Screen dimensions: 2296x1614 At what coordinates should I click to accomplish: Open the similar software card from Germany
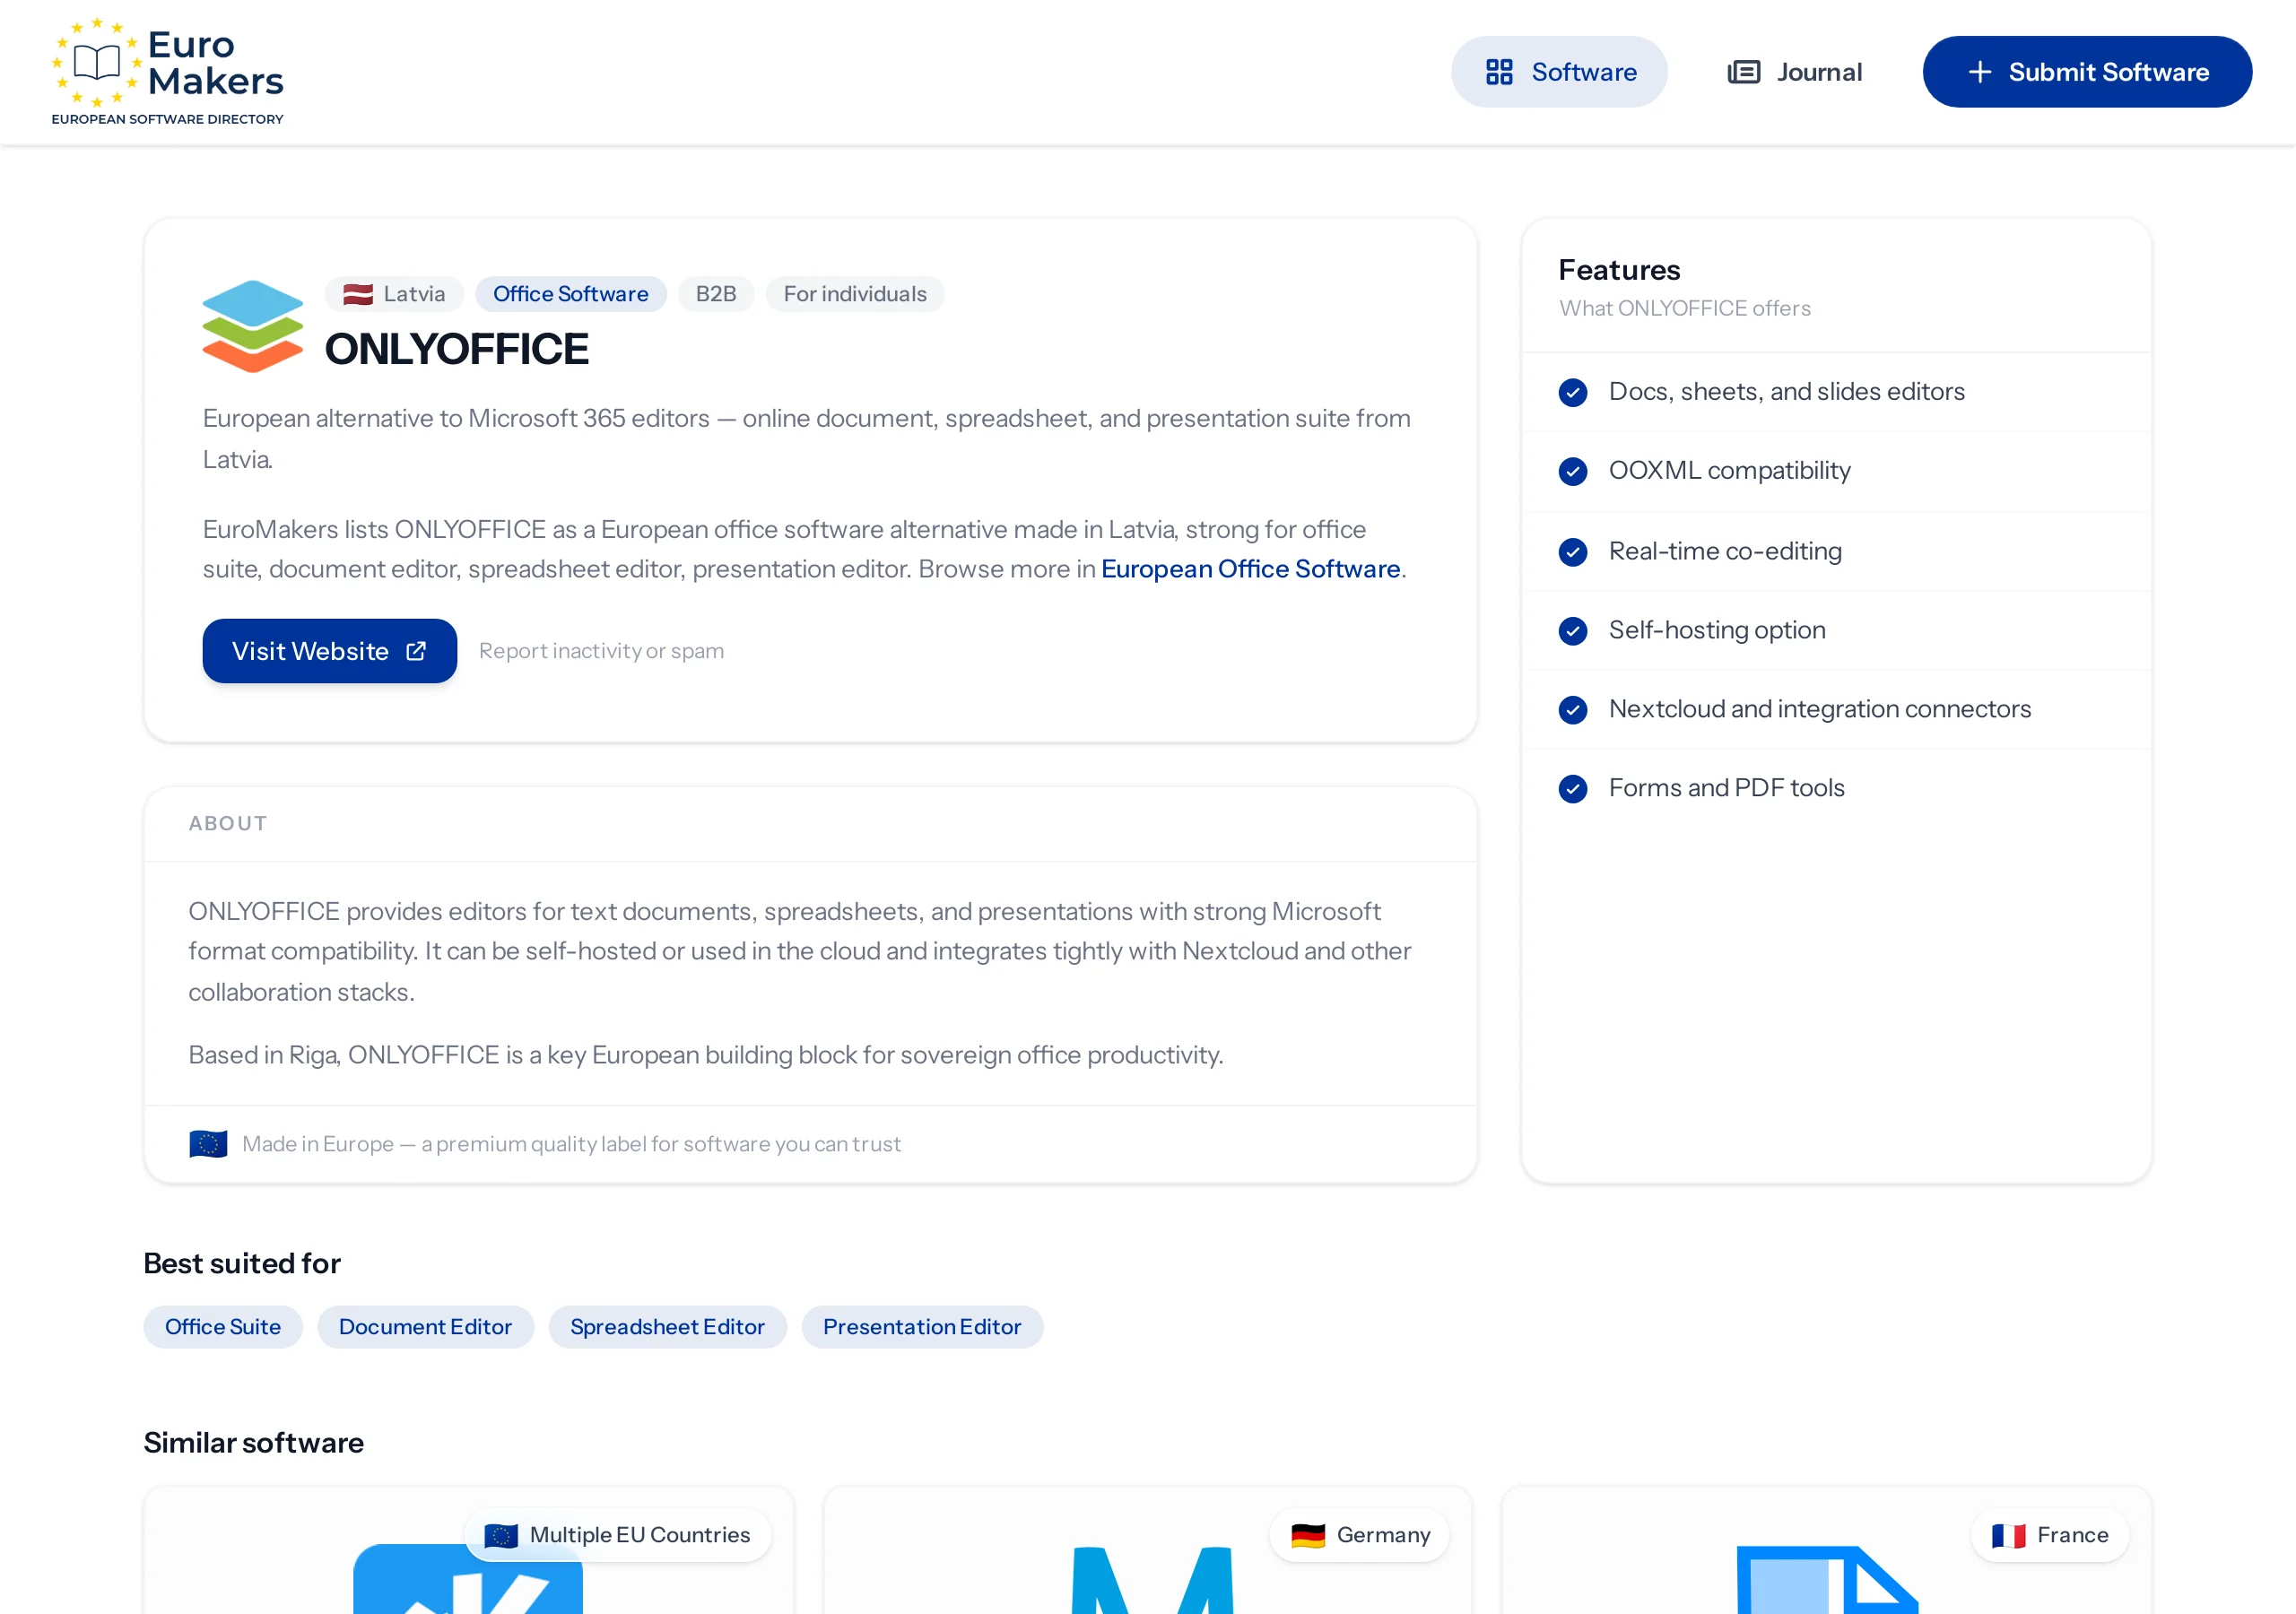pyautogui.click(x=1147, y=1551)
